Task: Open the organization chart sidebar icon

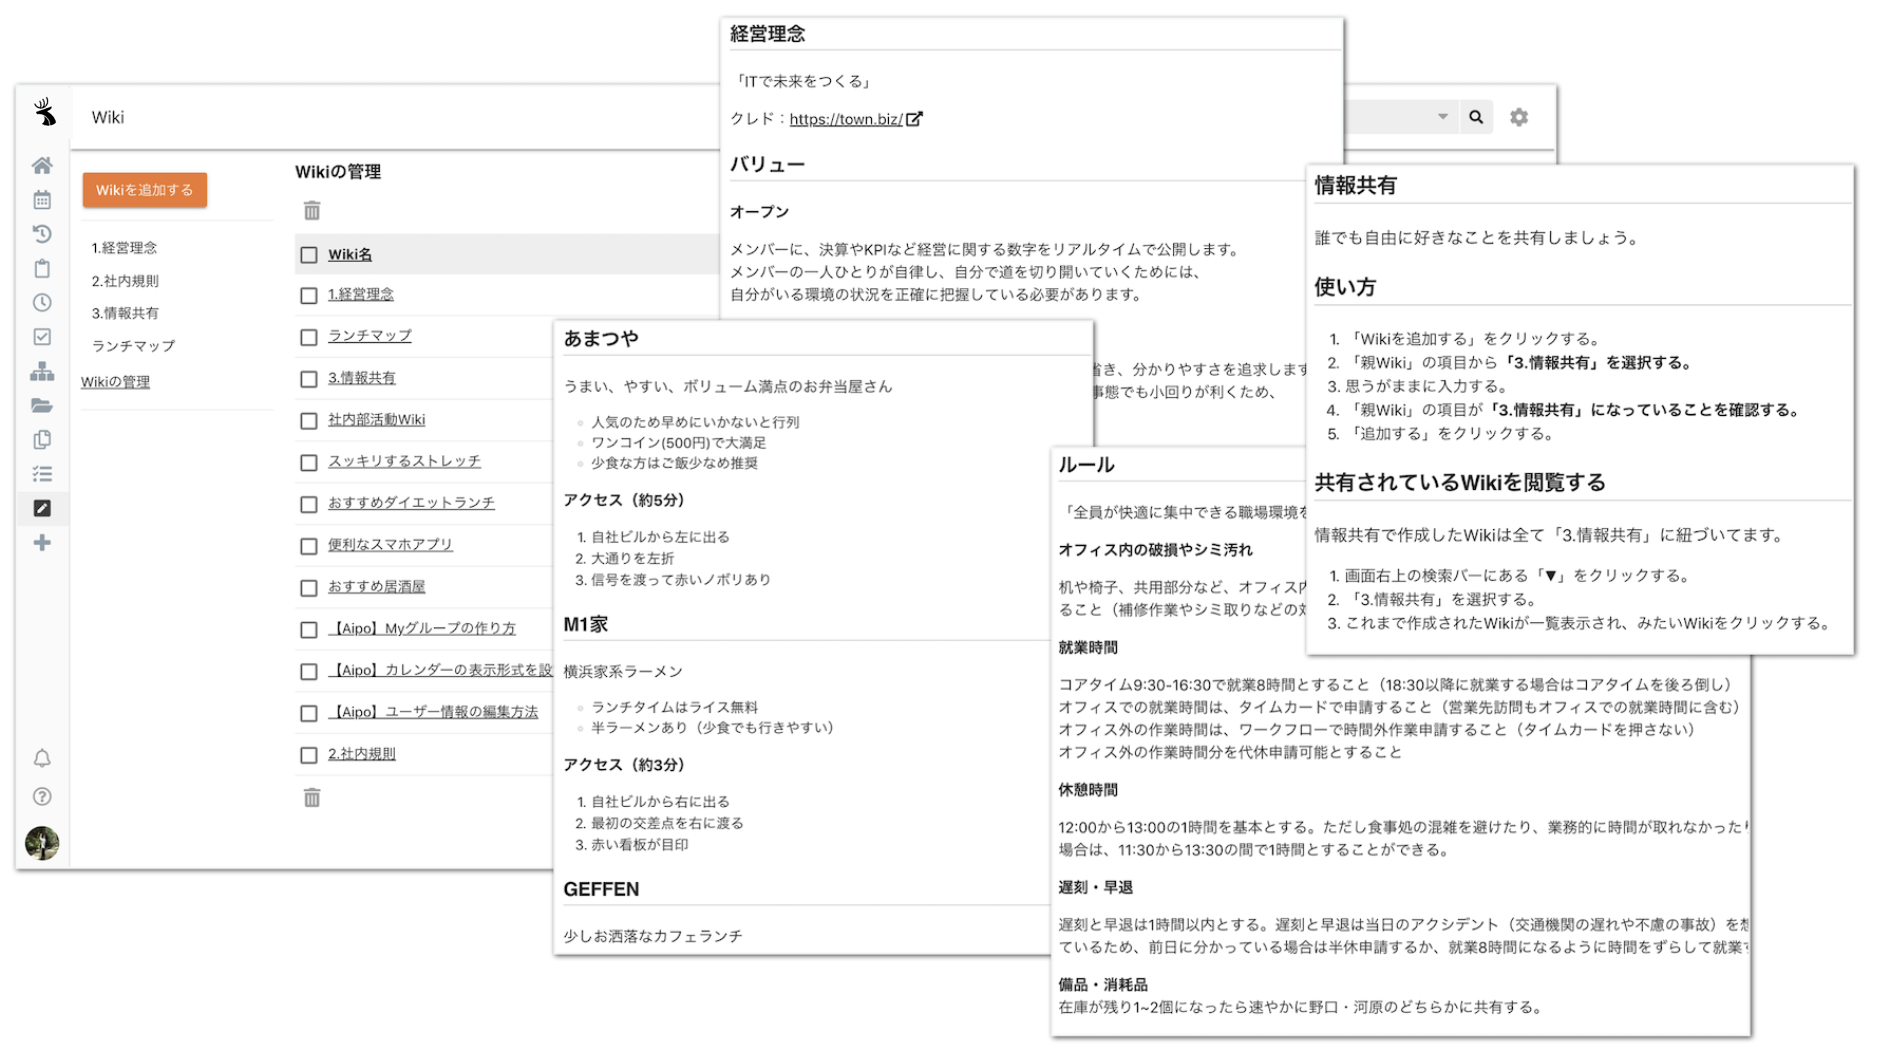Action: tap(42, 371)
